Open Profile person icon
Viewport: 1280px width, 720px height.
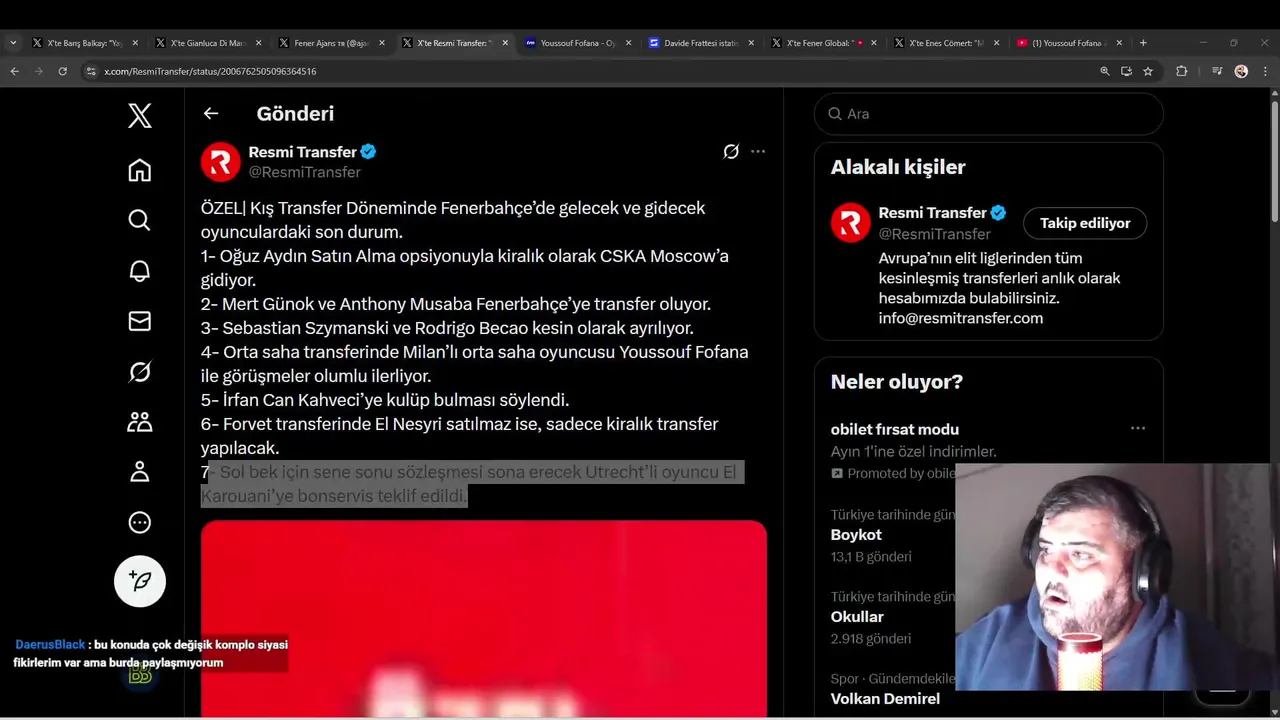pos(140,472)
